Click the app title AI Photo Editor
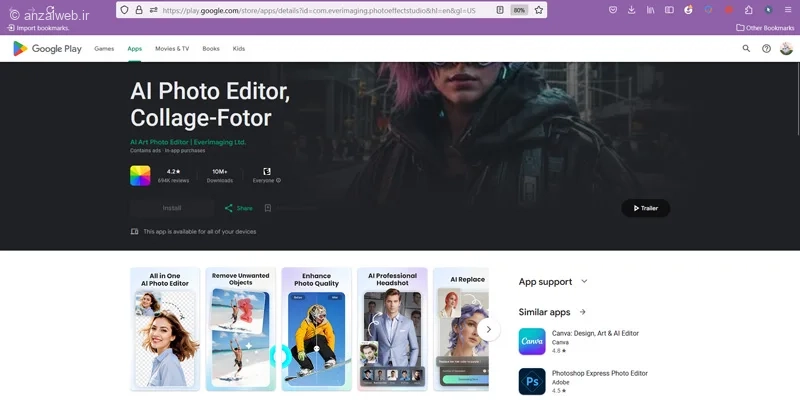This screenshot has width=800, height=400. click(x=210, y=105)
